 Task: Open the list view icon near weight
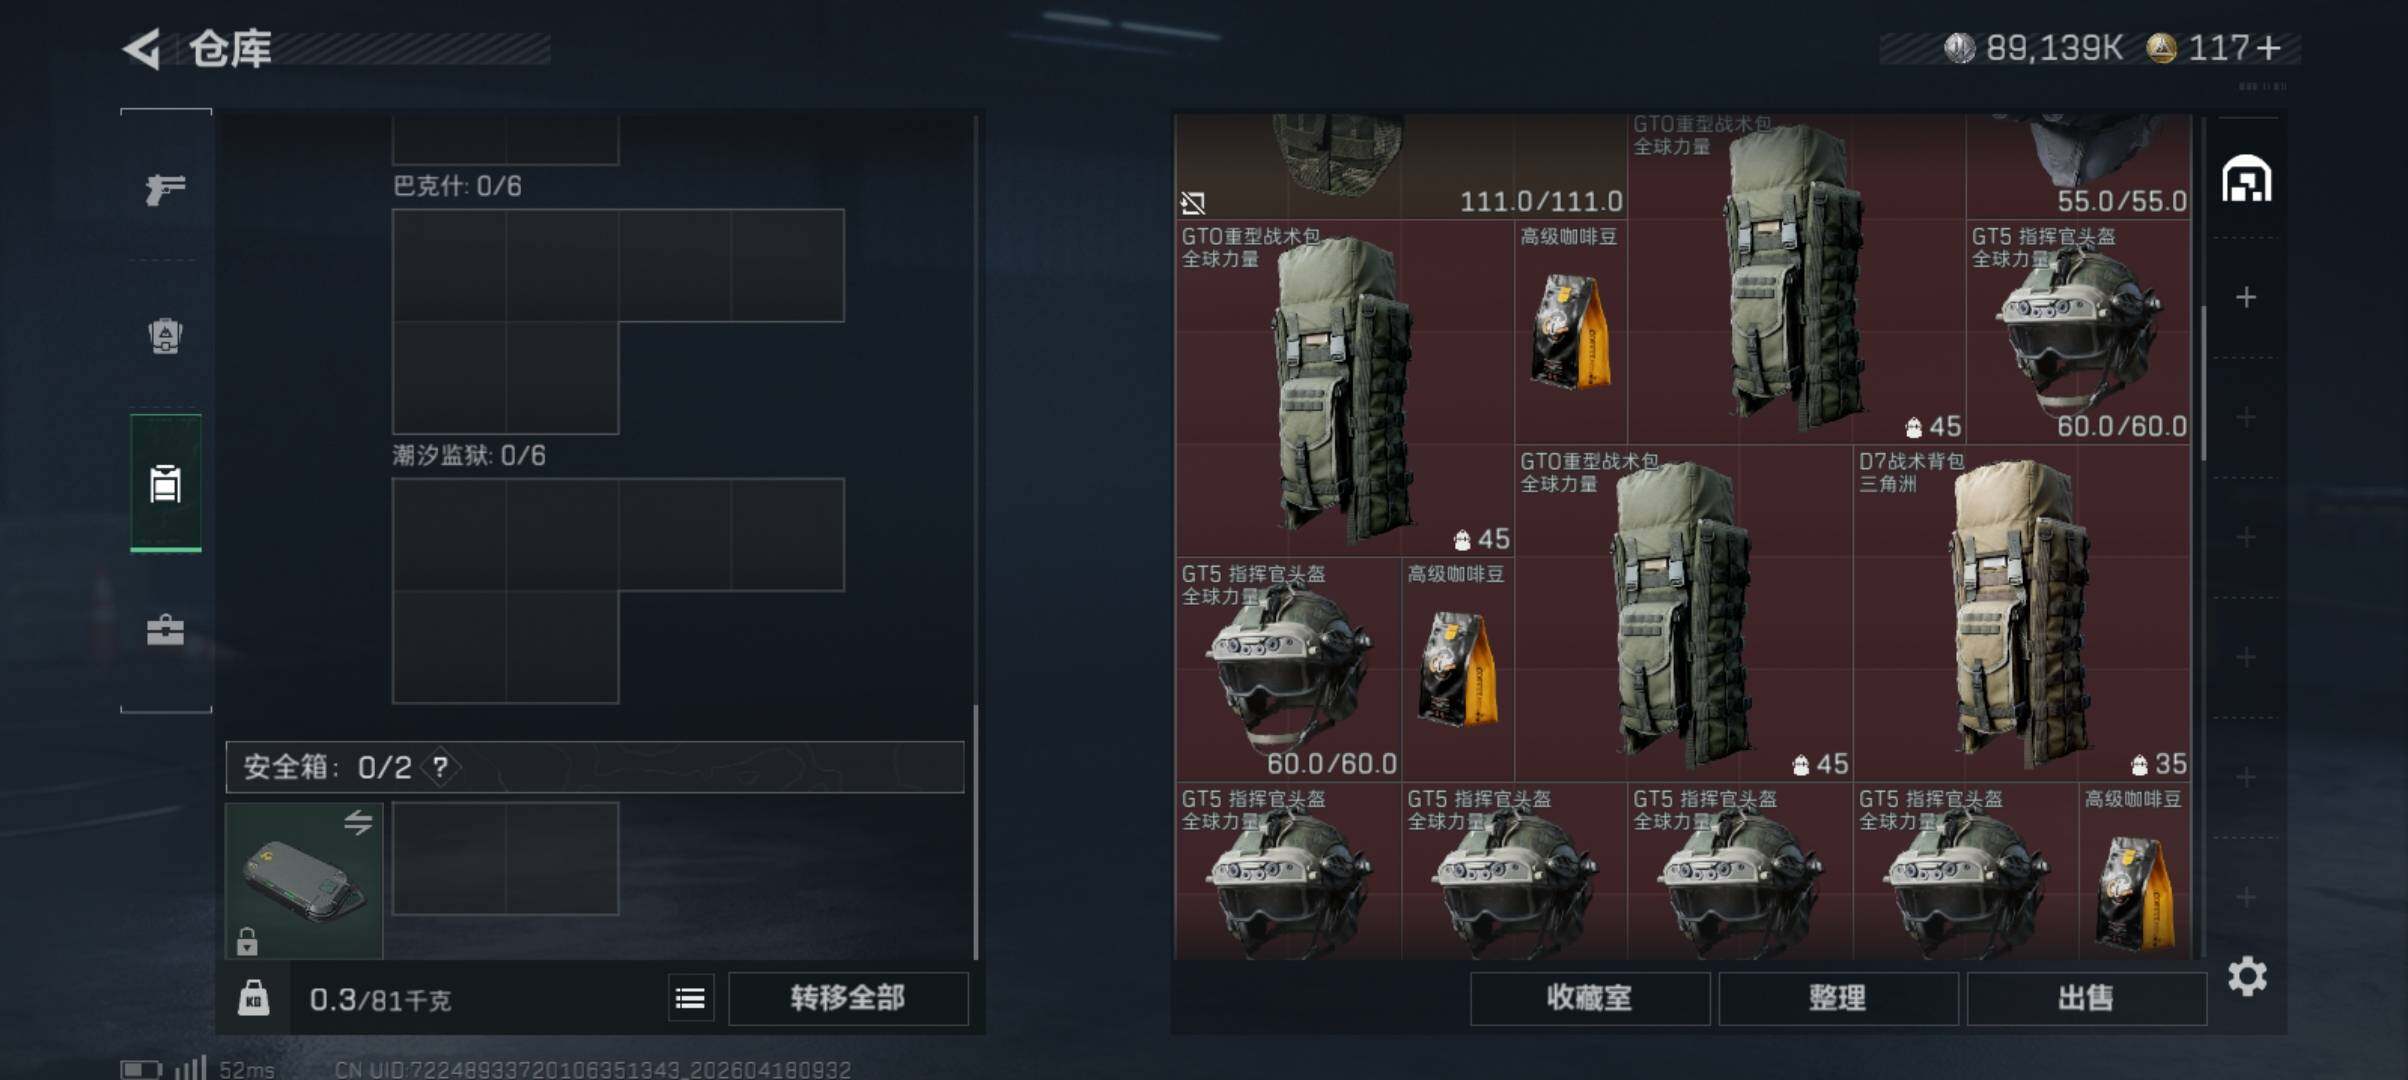click(x=690, y=998)
